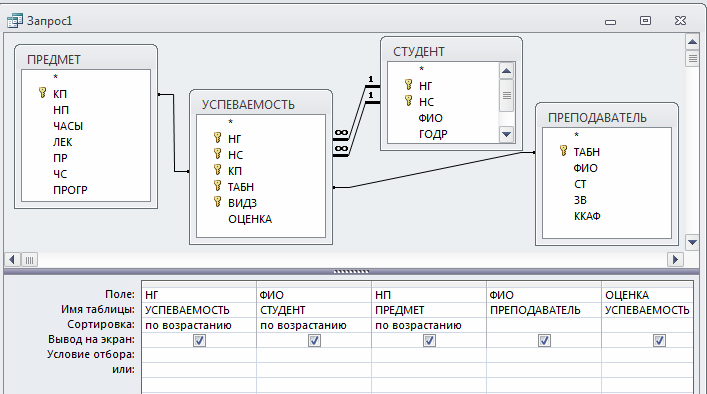Select the ТАБН key field in ПРЕПОДАВАТЕЛЬ table
This screenshot has height=394, width=707.
[586, 152]
